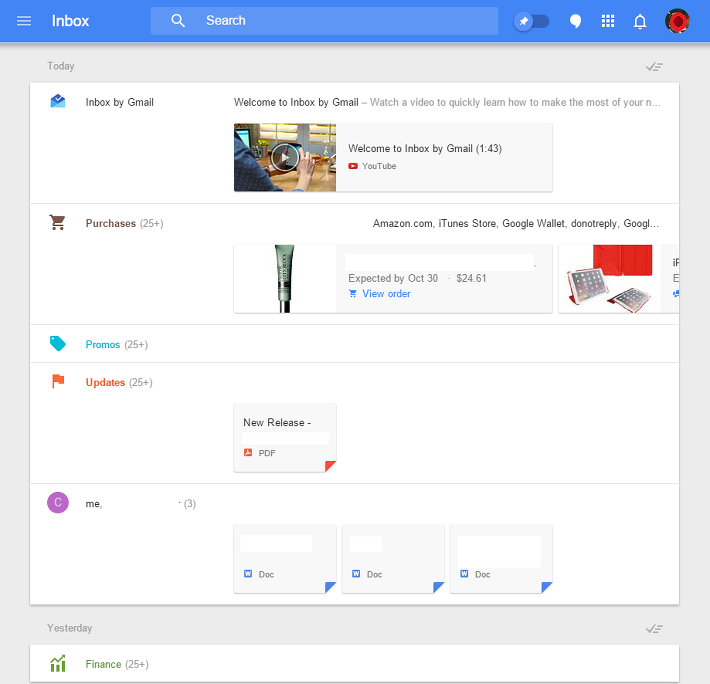The height and width of the screenshot is (684, 710).
Task: Click the purple C contact avatar
Action: click(x=58, y=502)
